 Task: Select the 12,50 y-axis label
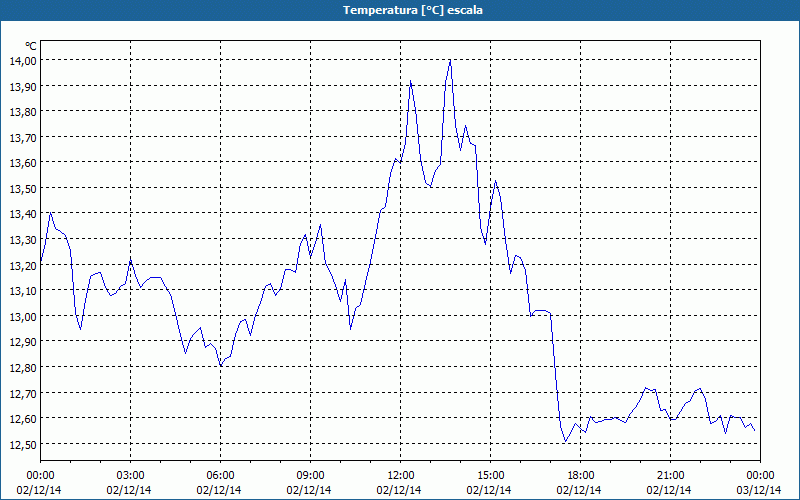point(23,444)
